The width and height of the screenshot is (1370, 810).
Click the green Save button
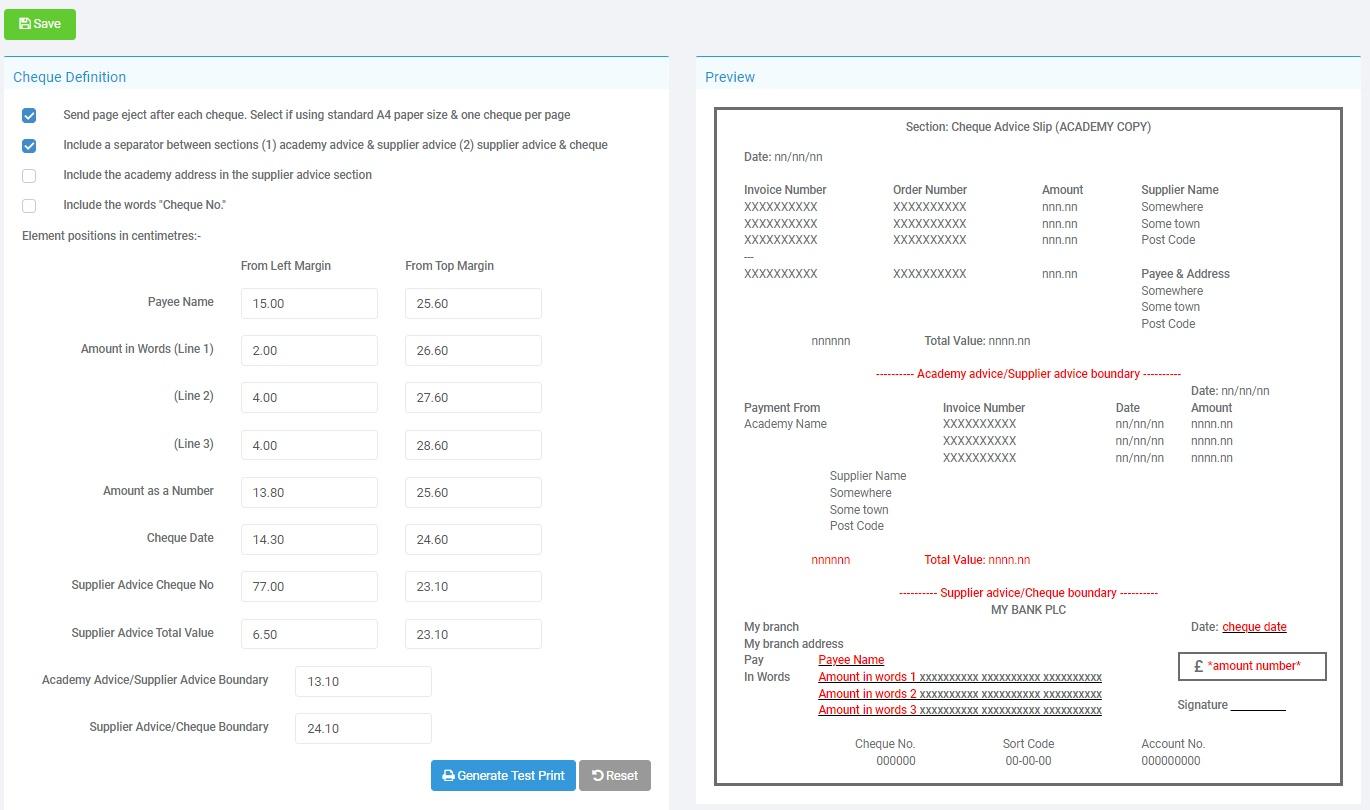tap(40, 23)
